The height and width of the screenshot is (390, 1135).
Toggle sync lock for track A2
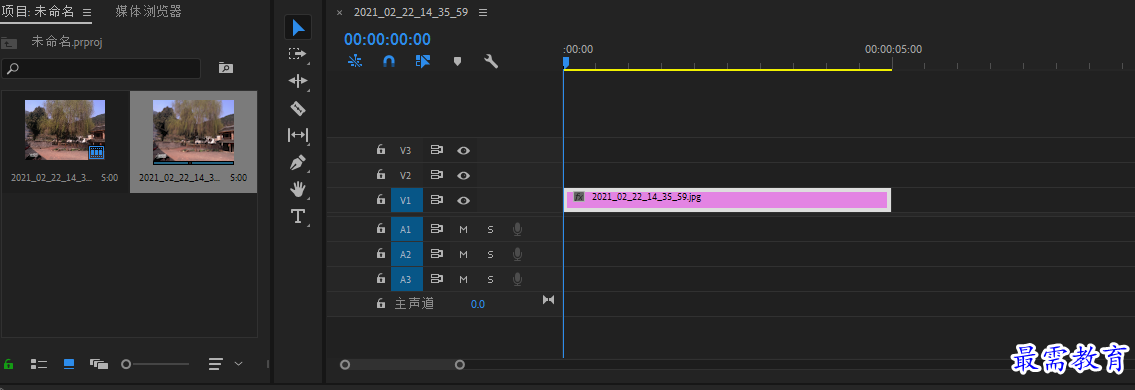click(436, 254)
